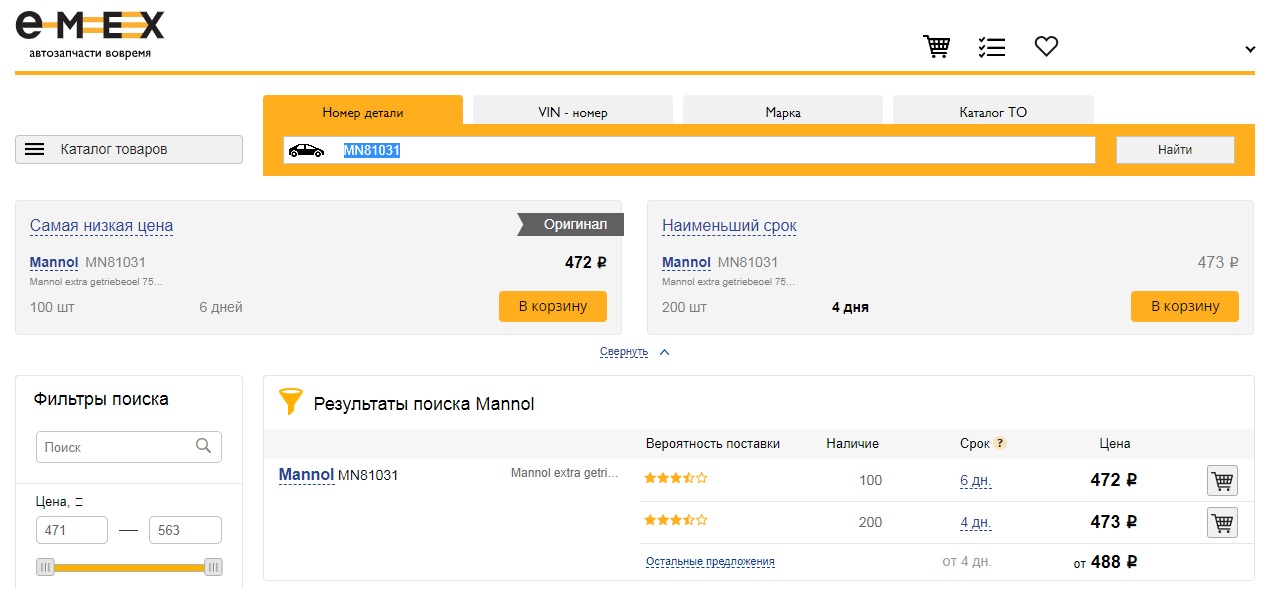Viewport: 1267px width, 589px height.
Task: Open favorites heart icon in header
Action: click(x=1046, y=46)
